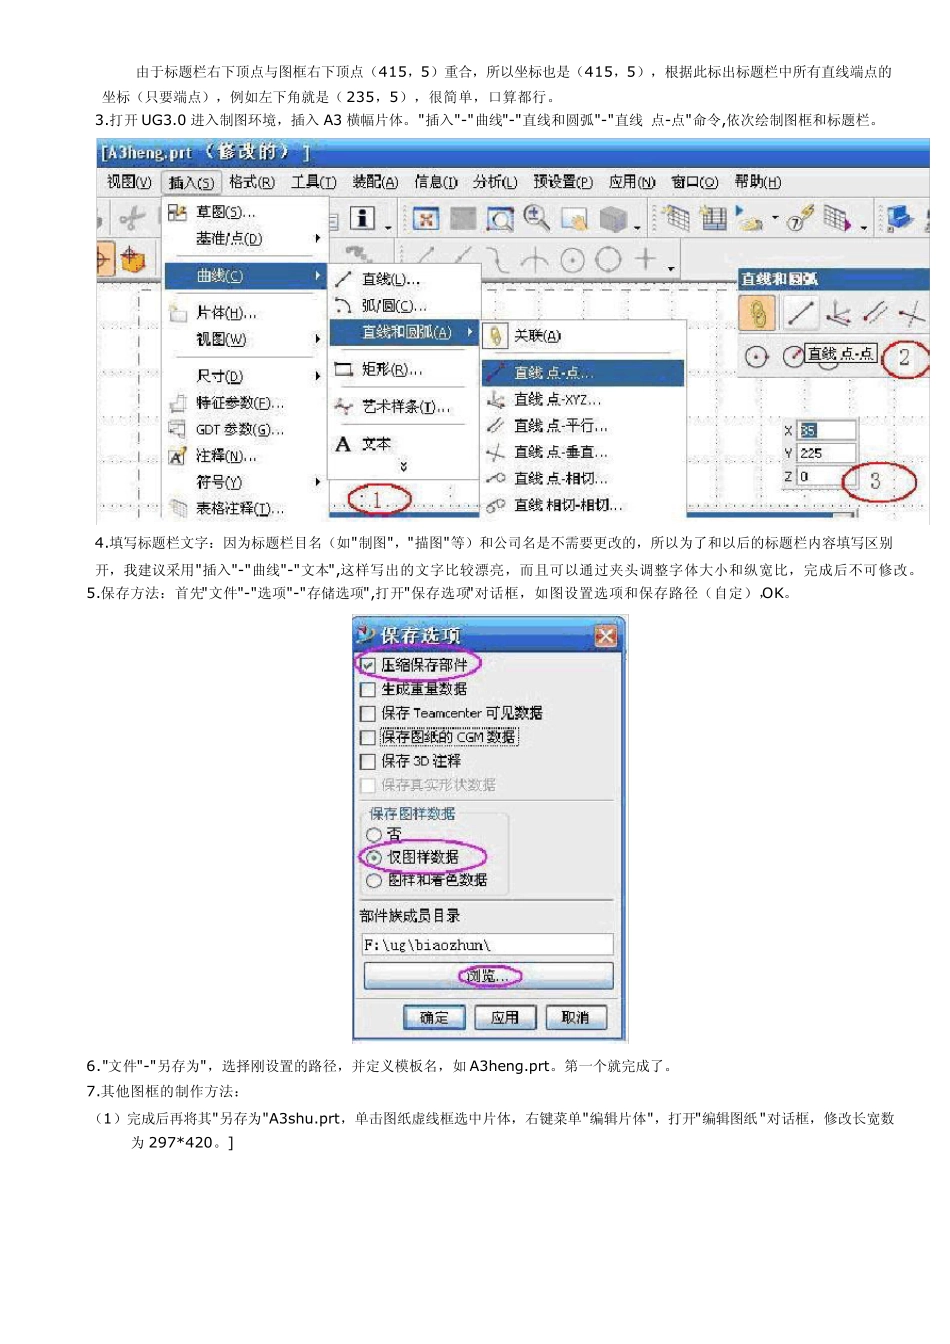Screen dimensions: 950x1344
Task: Expand the 曲线(C) submenu arrow
Action: 318,275
